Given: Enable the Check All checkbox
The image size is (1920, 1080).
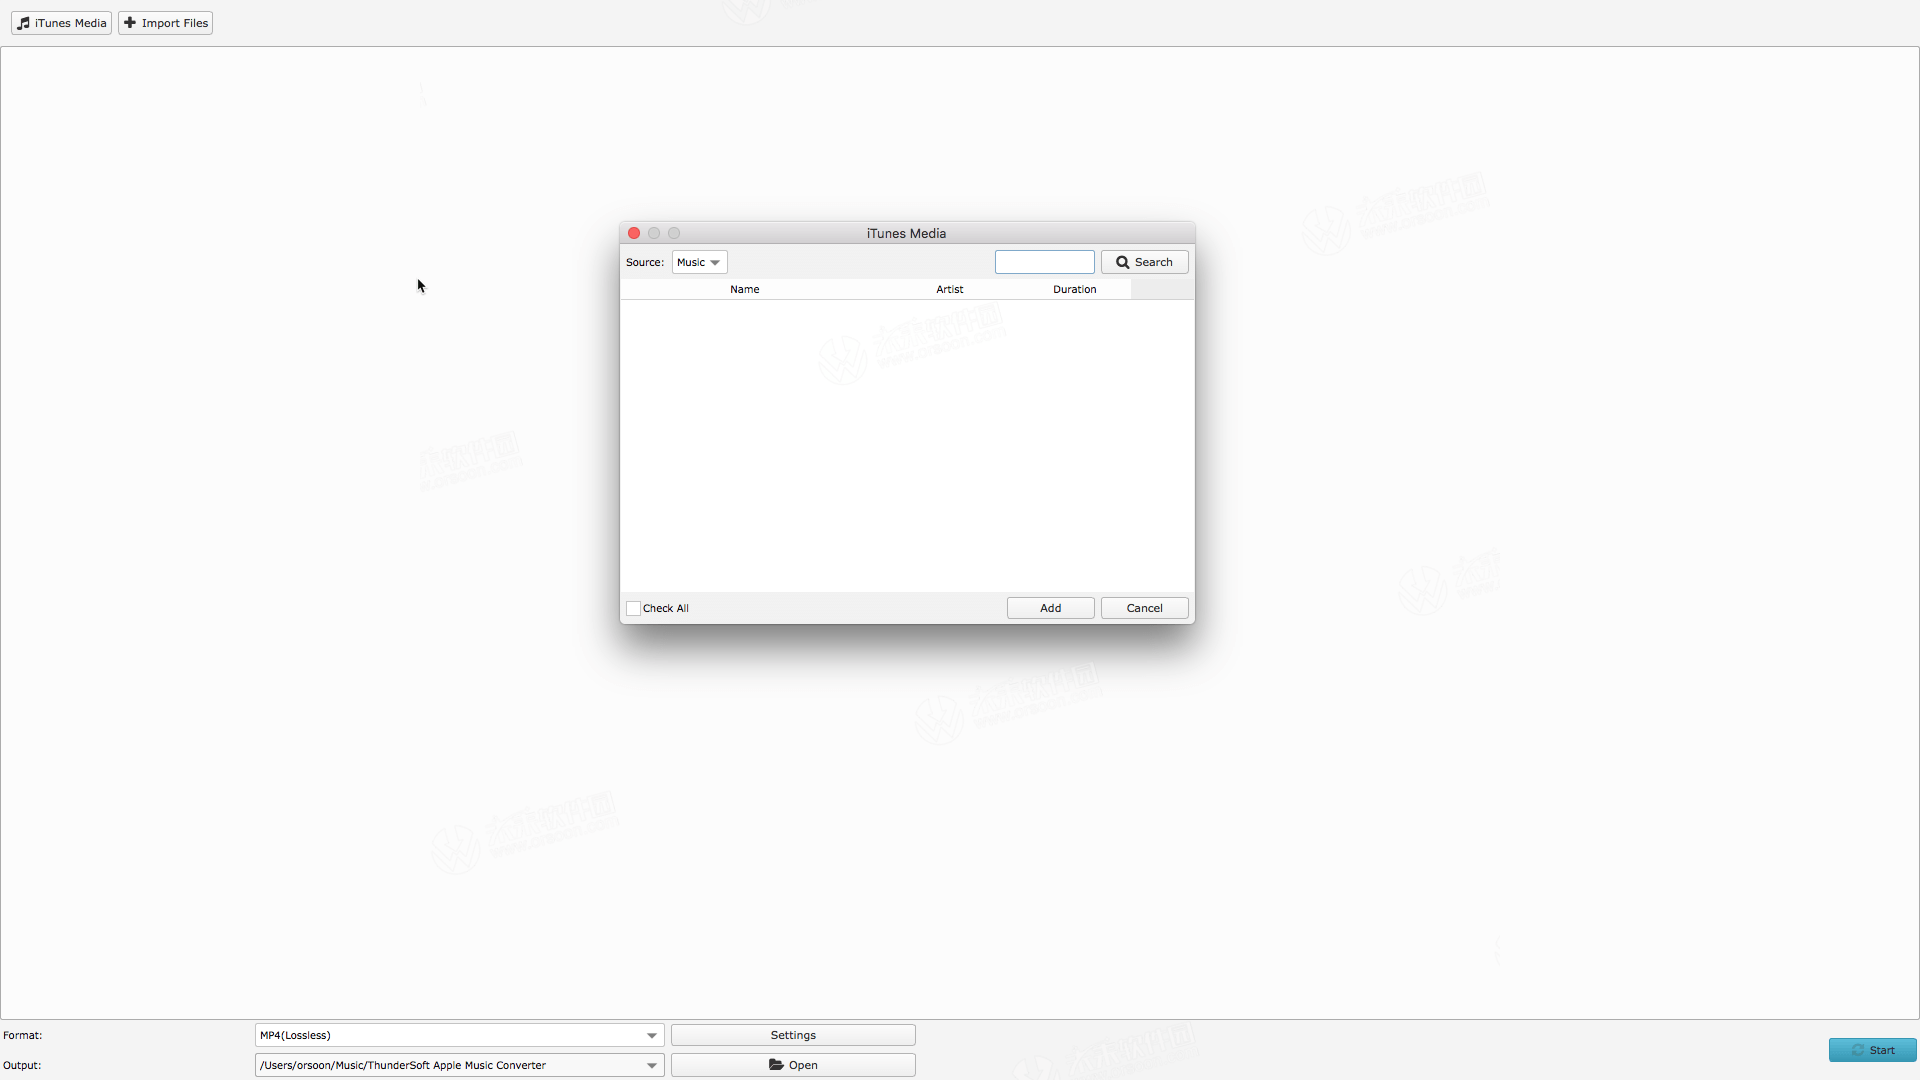Looking at the screenshot, I should (633, 608).
